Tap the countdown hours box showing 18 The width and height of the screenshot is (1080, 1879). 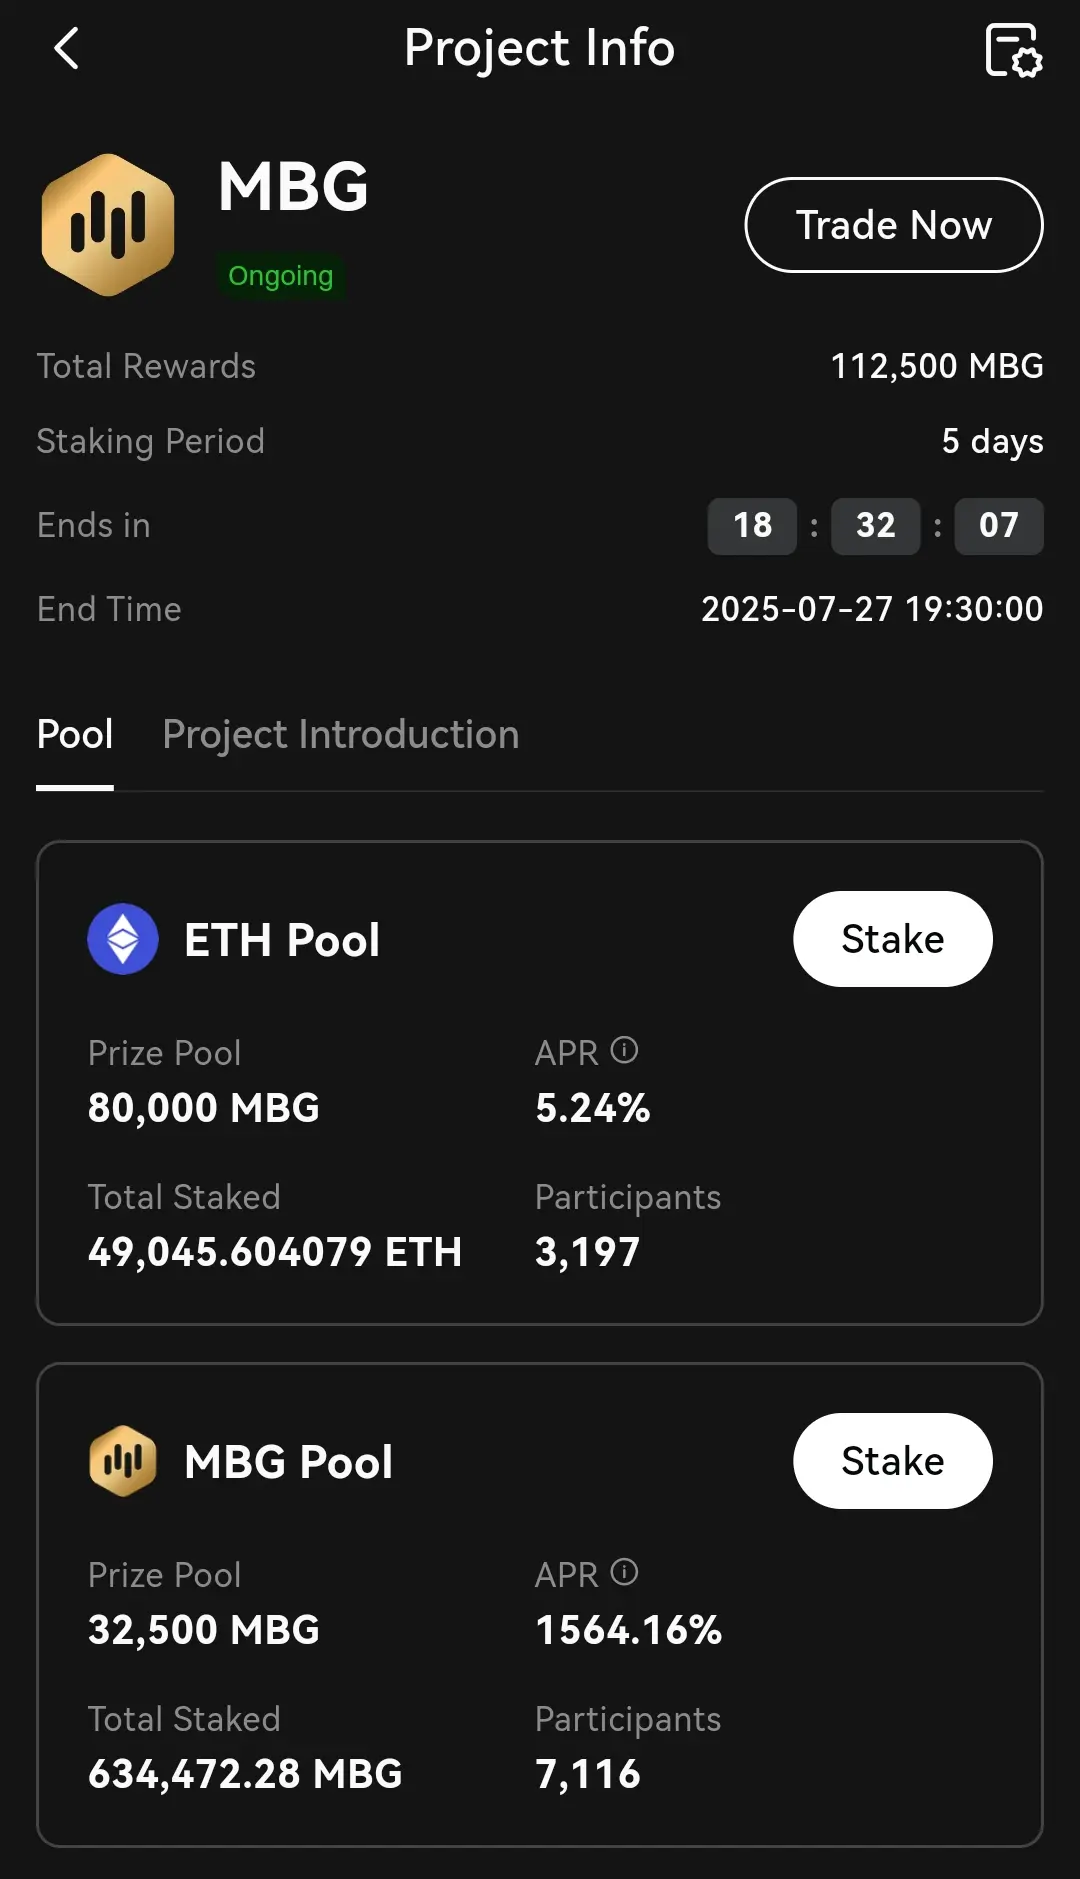[x=752, y=526]
